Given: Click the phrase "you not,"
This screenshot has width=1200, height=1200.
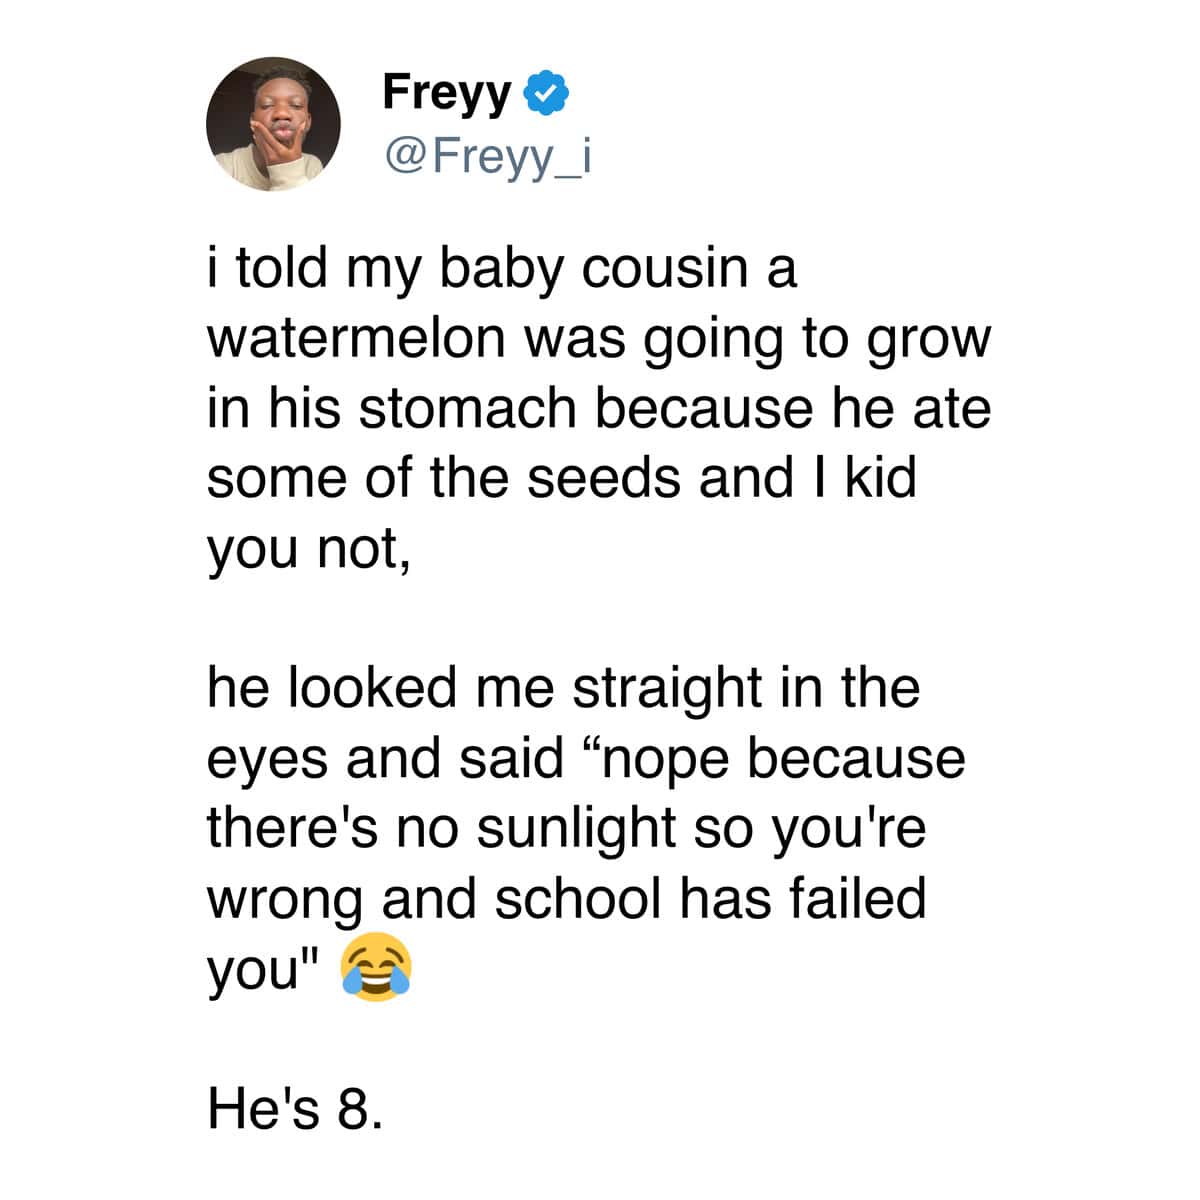Looking at the screenshot, I should pyautogui.click(x=309, y=548).
